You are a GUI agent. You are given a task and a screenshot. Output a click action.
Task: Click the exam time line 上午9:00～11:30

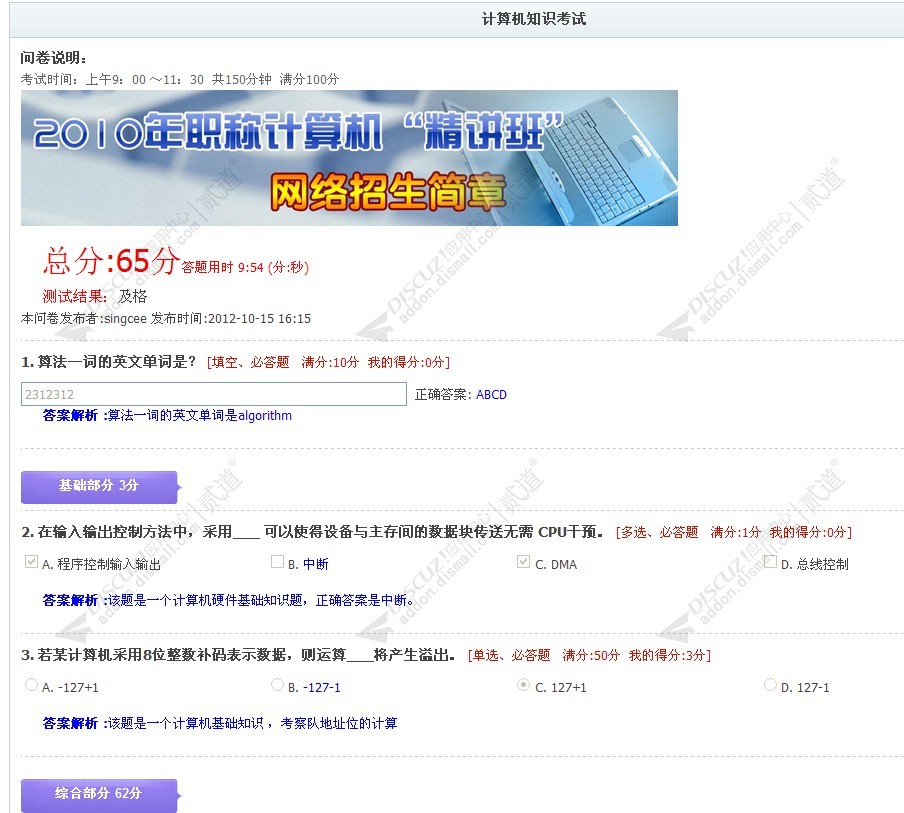click(180, 80)
